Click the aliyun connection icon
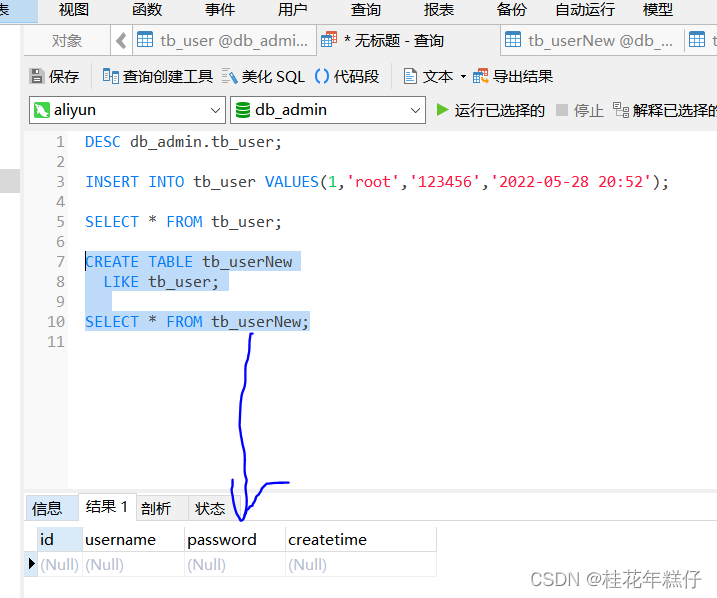This screenshot has height=598, width=717. (42, 110)
